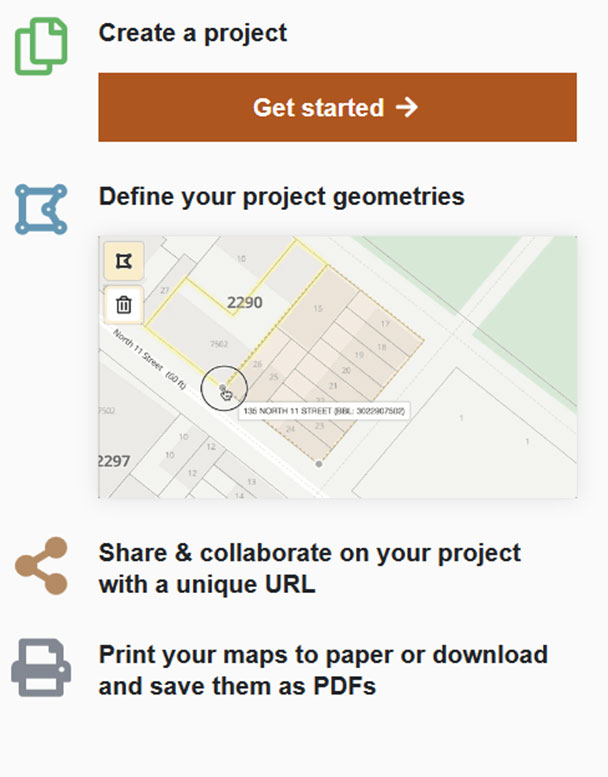The image size is (608, 777).
Task: Click the share icon
Action: click(x=42, y=566)
